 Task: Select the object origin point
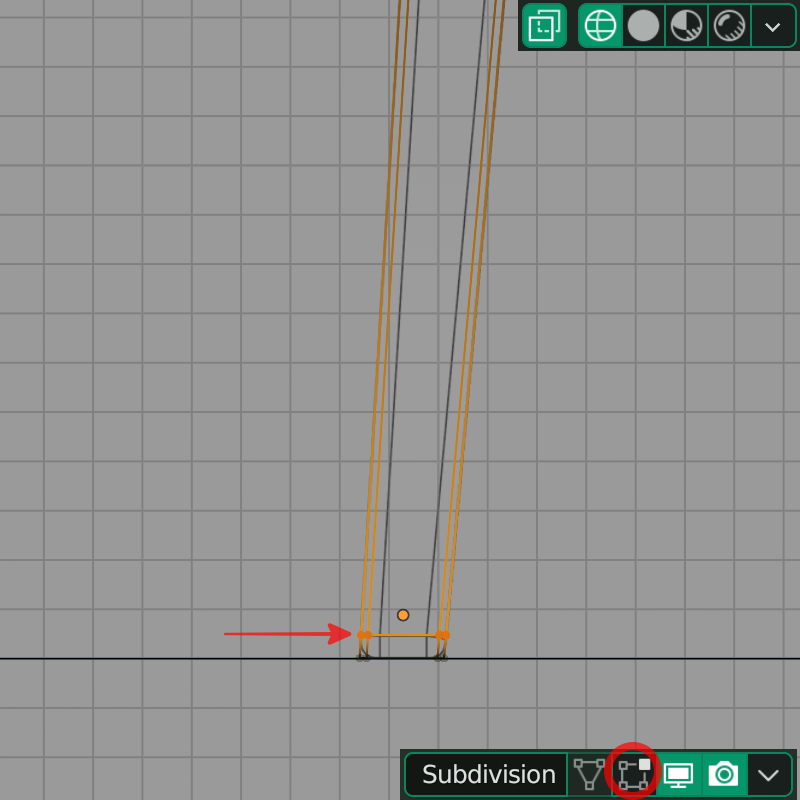click(x=403, y=615)
